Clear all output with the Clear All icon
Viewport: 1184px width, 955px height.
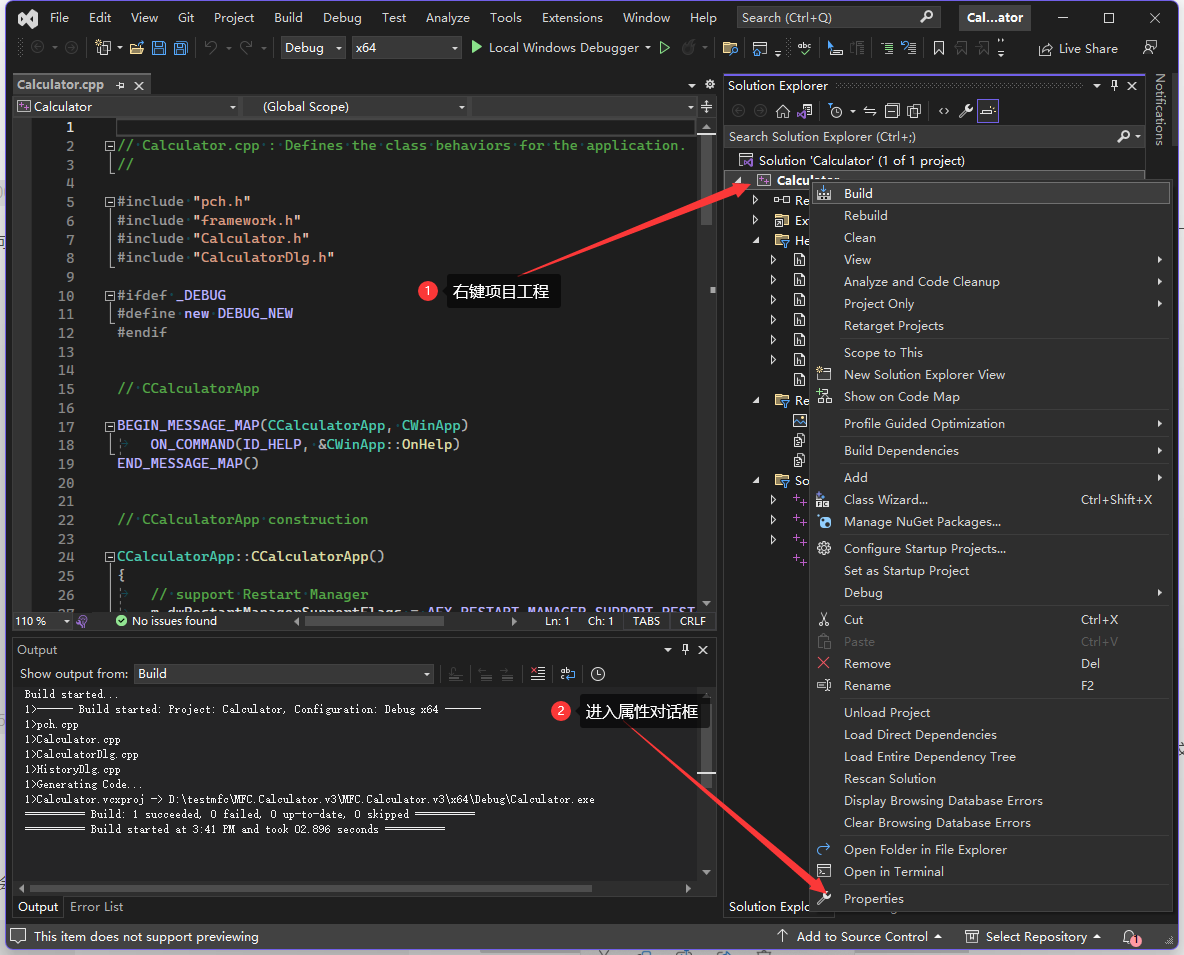tap(538, 674)
